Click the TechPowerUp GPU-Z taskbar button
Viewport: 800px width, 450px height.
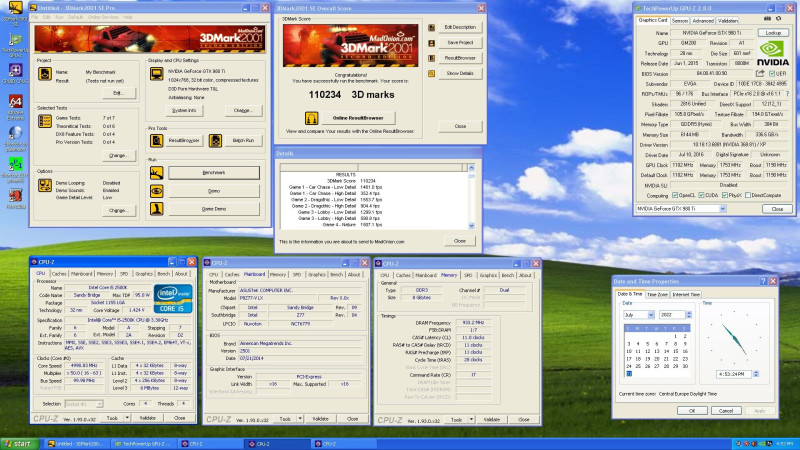coord(143,444)
